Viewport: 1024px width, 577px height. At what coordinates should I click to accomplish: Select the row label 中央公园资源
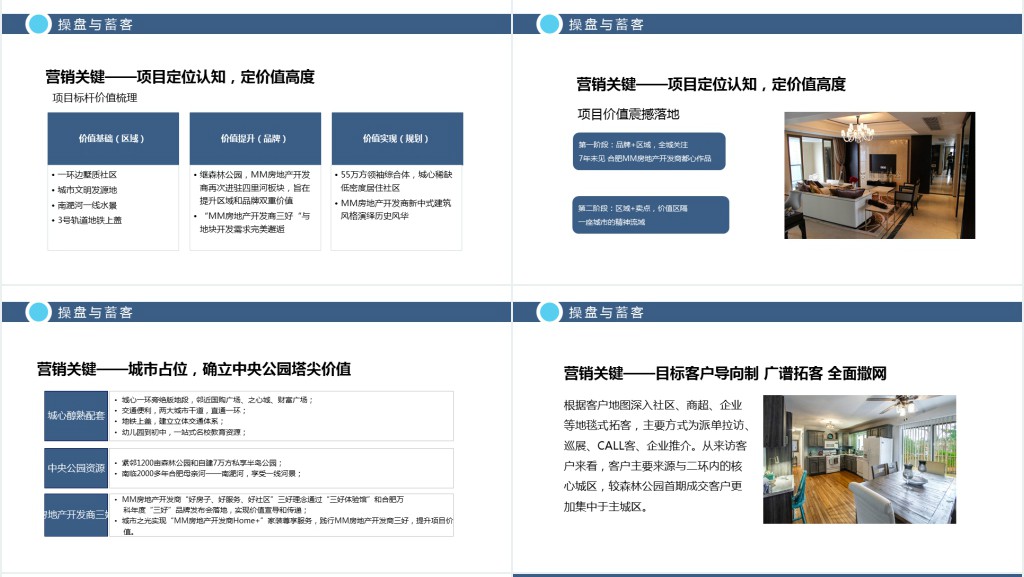pos(76,468)
